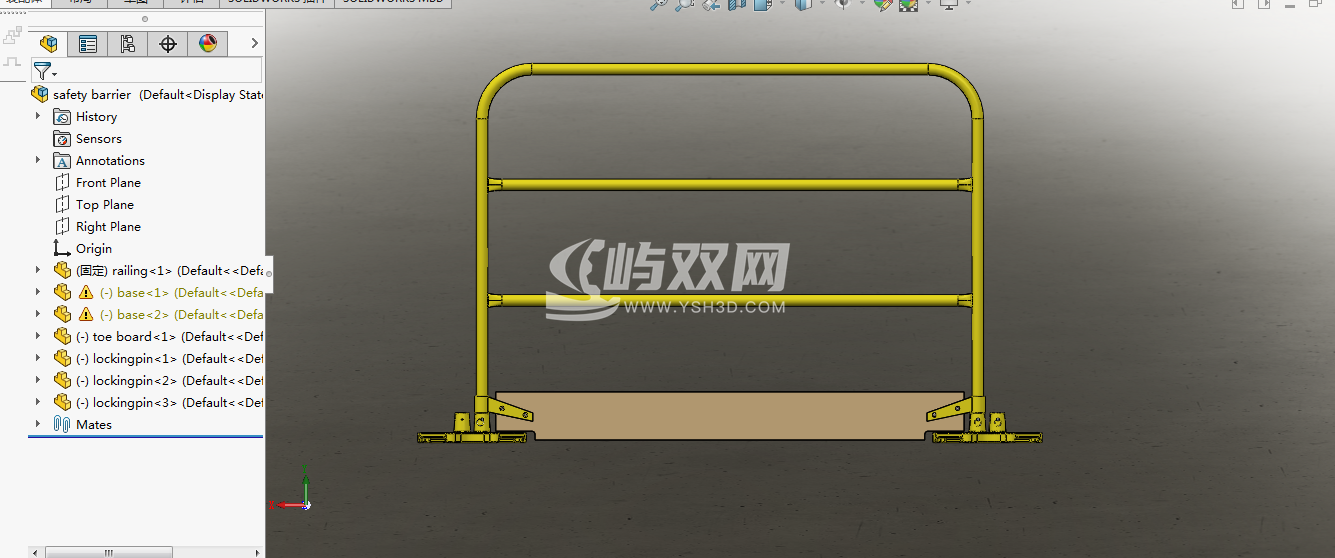Expand the railing<1> component

[38, 270]
